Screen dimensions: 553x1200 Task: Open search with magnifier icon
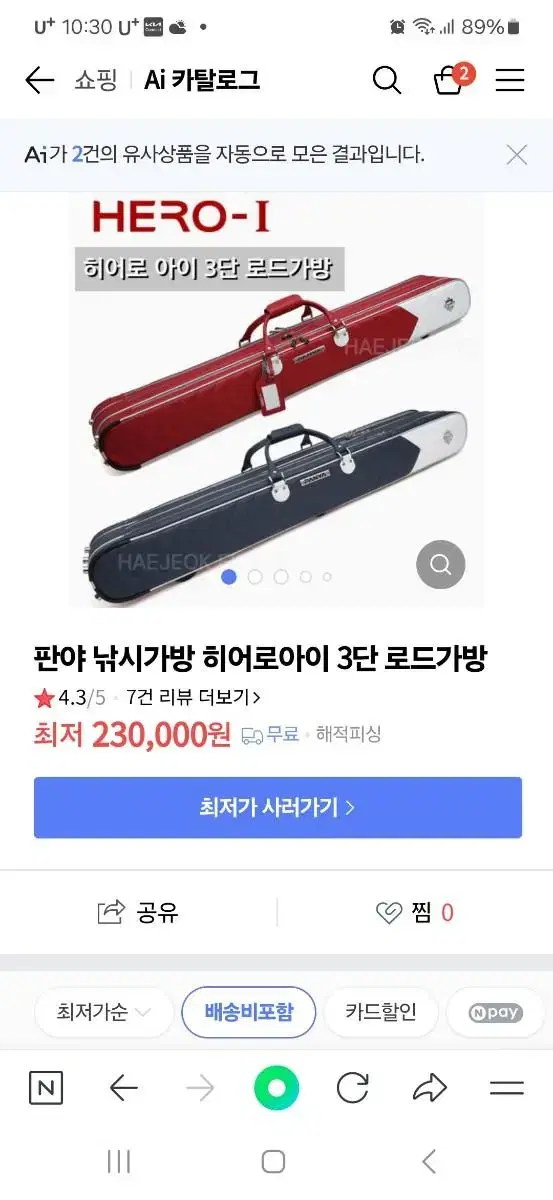(x=387, y=80)
